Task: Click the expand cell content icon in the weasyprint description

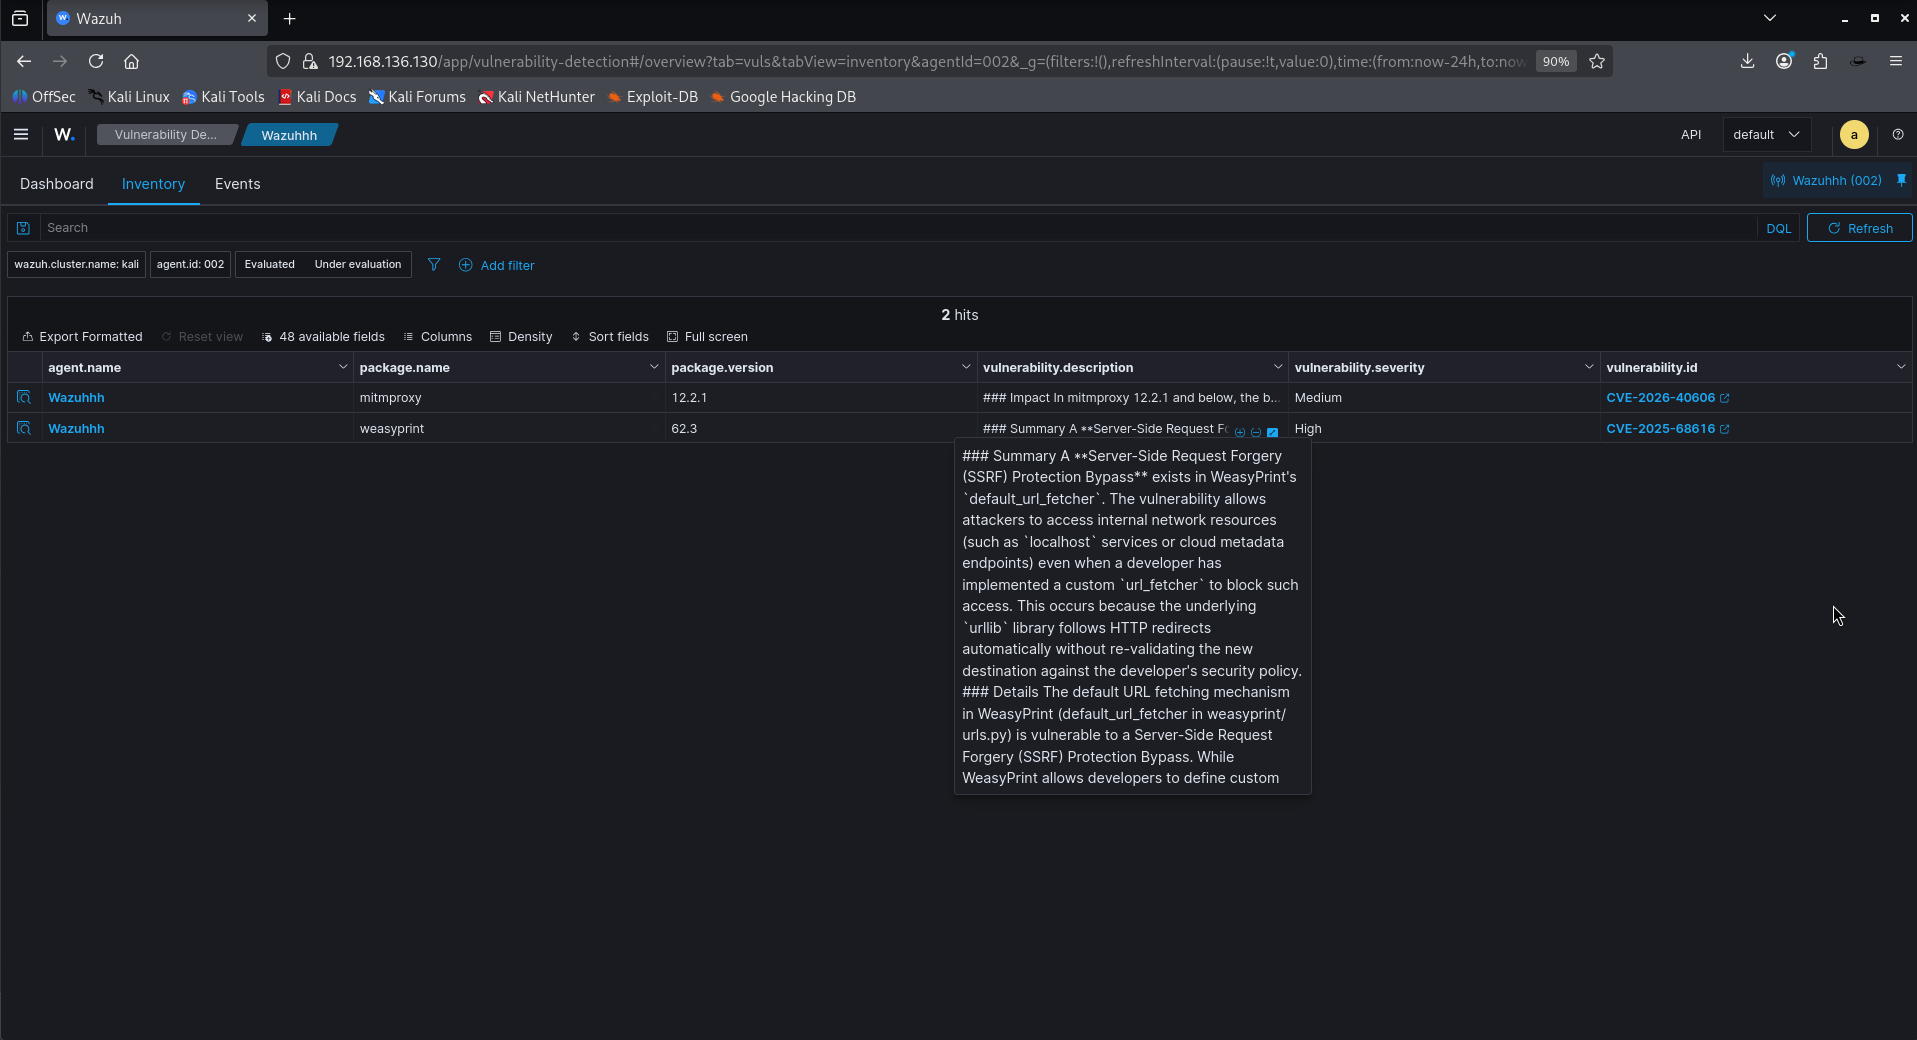Action: [x=1272, y=432]
